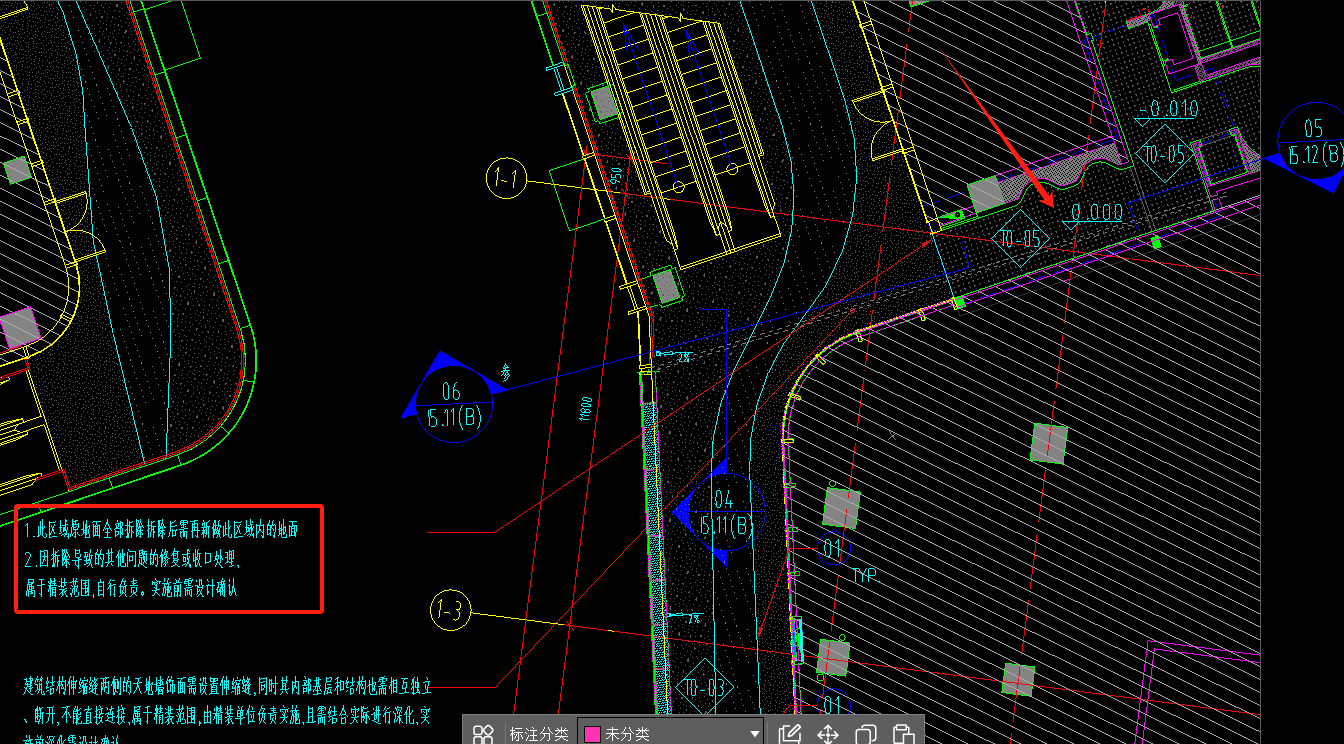Select the yellow 1-1 section bubble
The height and width of the screenshot is (744, 1344).
(506, 179)
